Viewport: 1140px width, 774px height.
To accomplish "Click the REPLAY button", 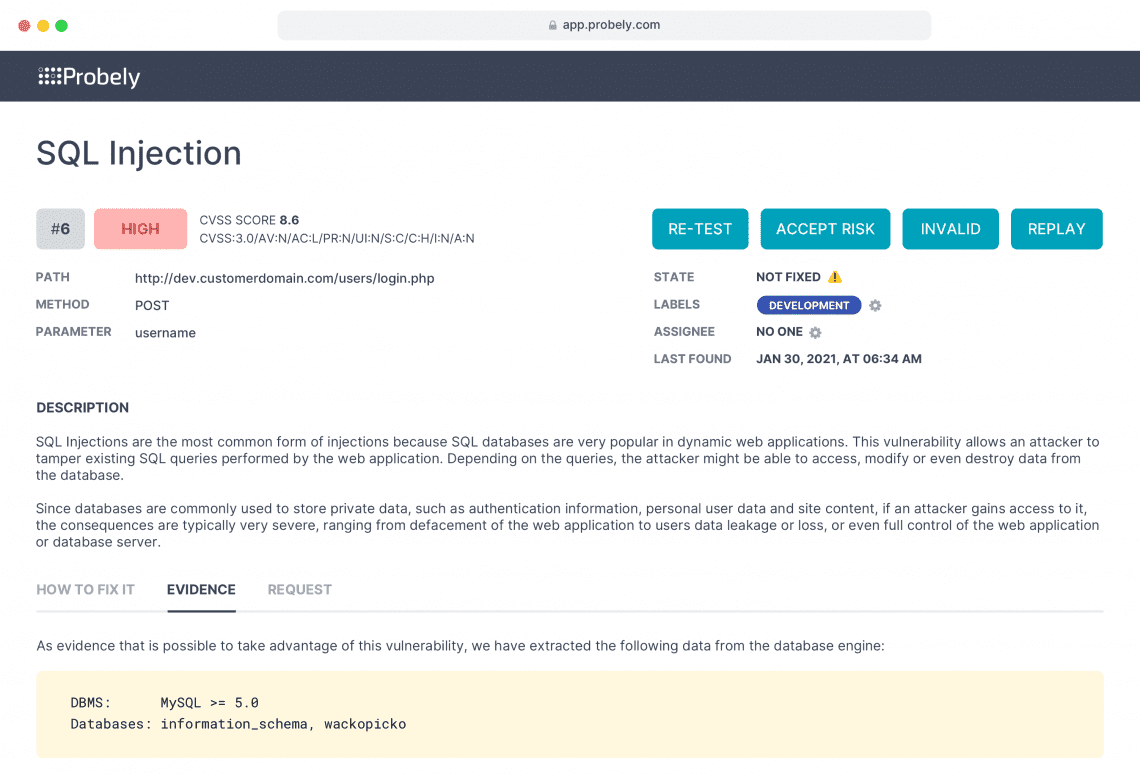I will 1056,229.
